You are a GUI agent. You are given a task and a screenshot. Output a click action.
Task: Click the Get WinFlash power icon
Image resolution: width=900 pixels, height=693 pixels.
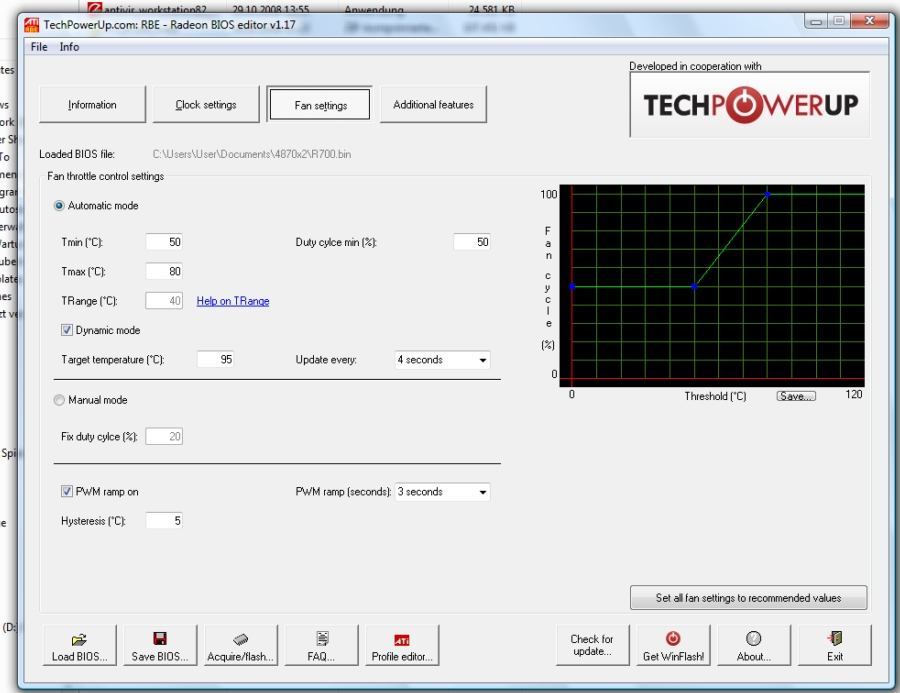(x=673, y=638)
